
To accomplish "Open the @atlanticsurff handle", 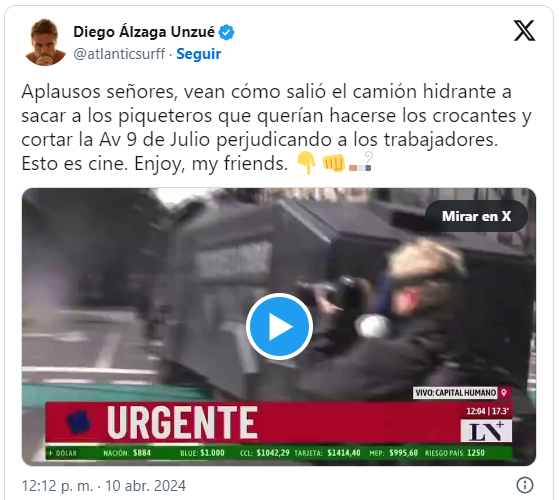I will pyautogui.click(x=119, y=54).
